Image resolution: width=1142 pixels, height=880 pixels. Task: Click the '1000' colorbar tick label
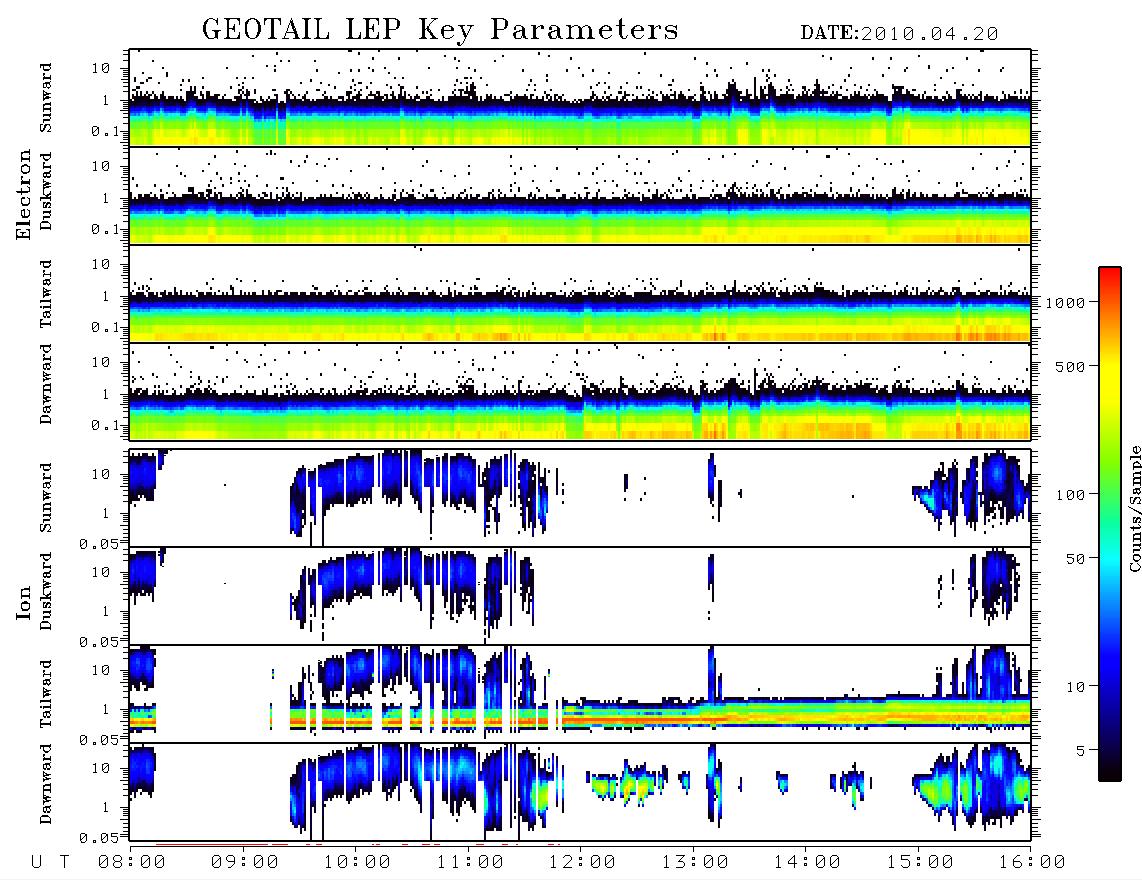coord(1066,303)
